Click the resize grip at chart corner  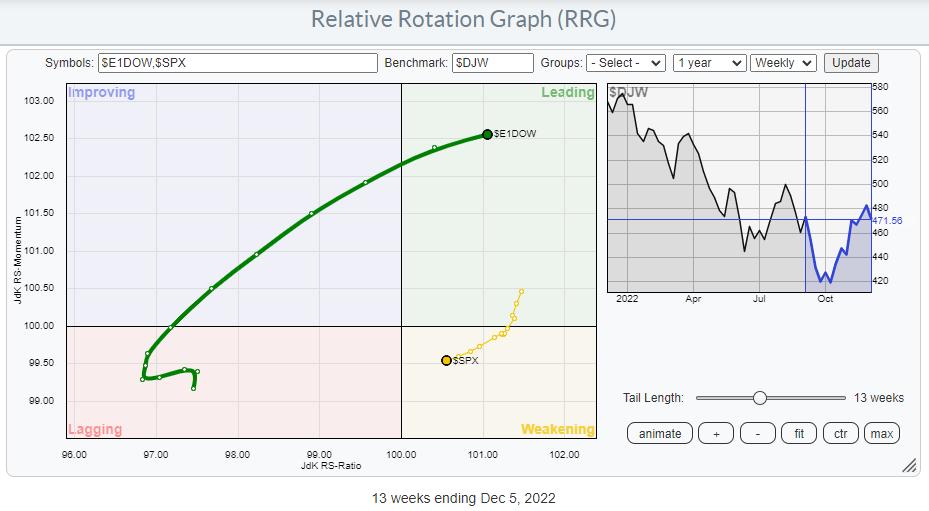pyautogui.click(x=909, y=466)
